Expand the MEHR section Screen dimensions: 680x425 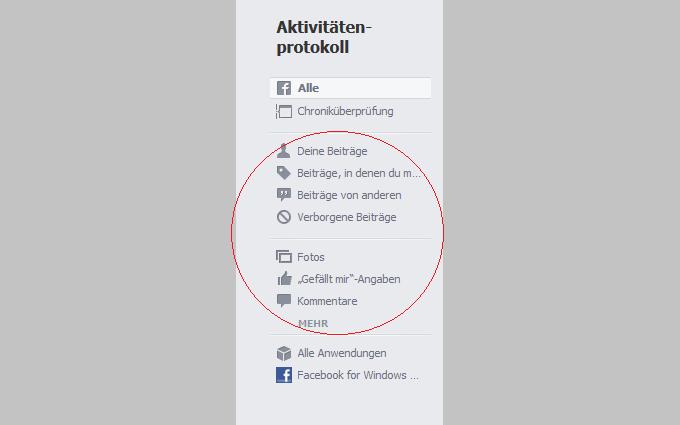(313, 324)
